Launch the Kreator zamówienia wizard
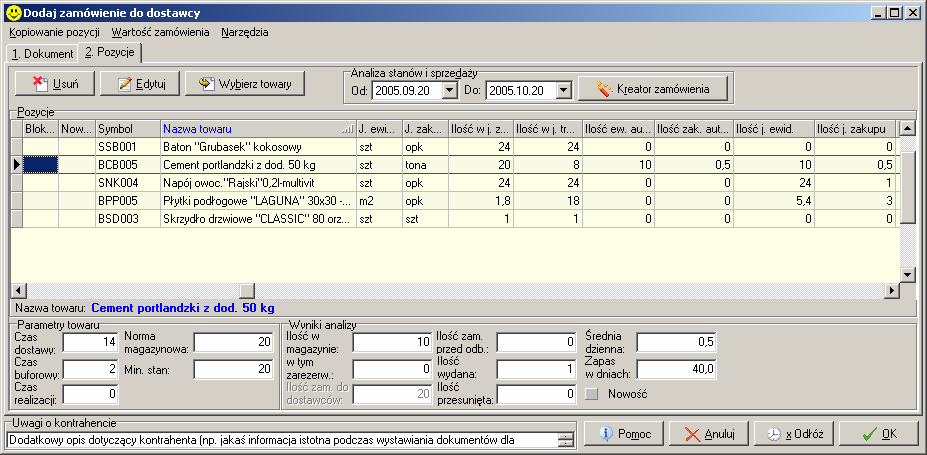Image resolution: width=927 pixels, height=455 pixels. [x=652, y=90]
